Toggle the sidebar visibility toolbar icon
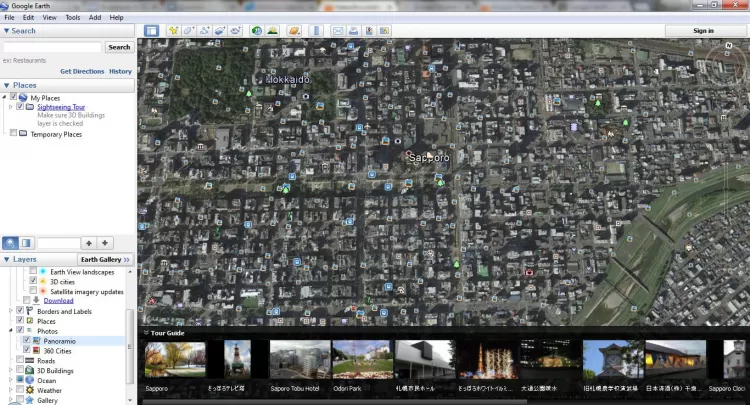750x405 pixels. pos(152,31)
